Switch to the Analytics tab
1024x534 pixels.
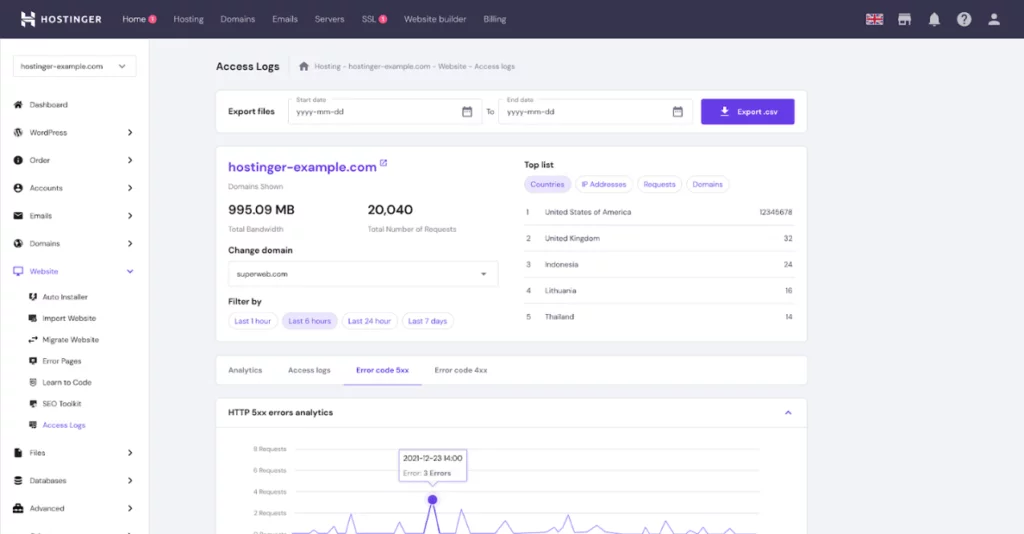click(x=245, y=370)
